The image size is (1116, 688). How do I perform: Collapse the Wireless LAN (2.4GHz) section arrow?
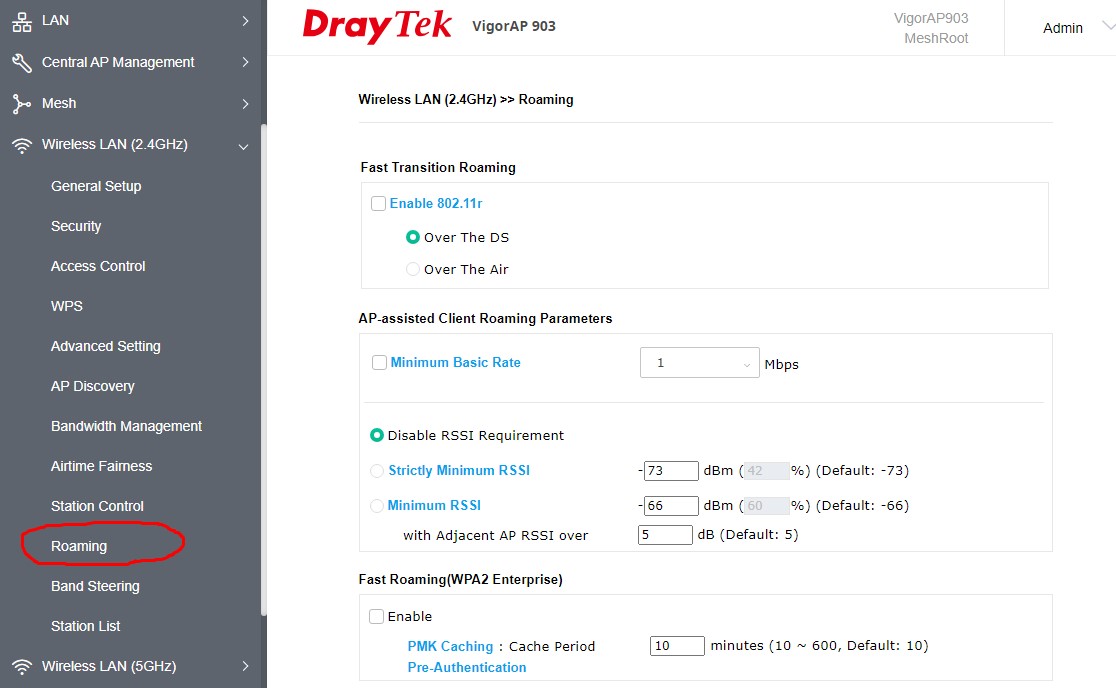click(244, 146)
